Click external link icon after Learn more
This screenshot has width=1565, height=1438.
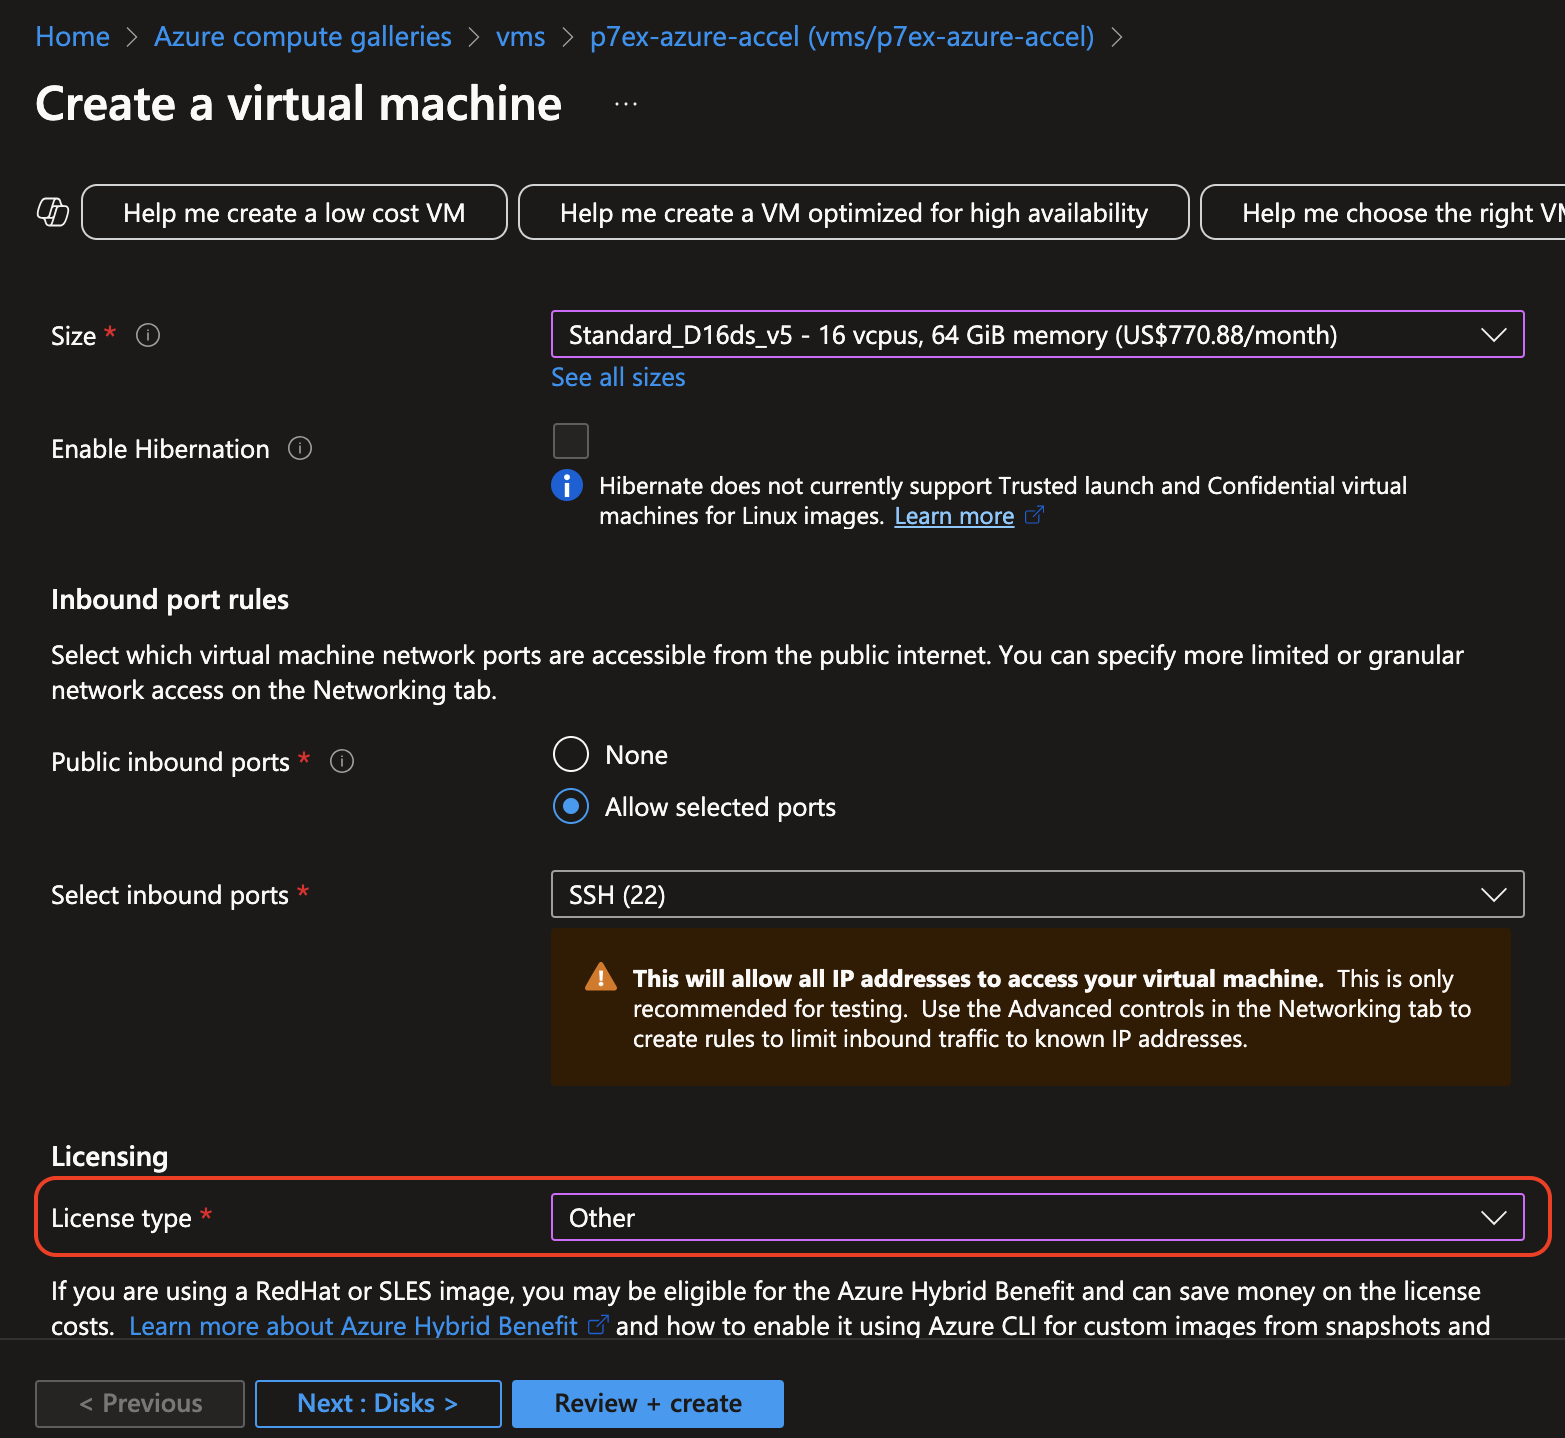pos(1034,515)
